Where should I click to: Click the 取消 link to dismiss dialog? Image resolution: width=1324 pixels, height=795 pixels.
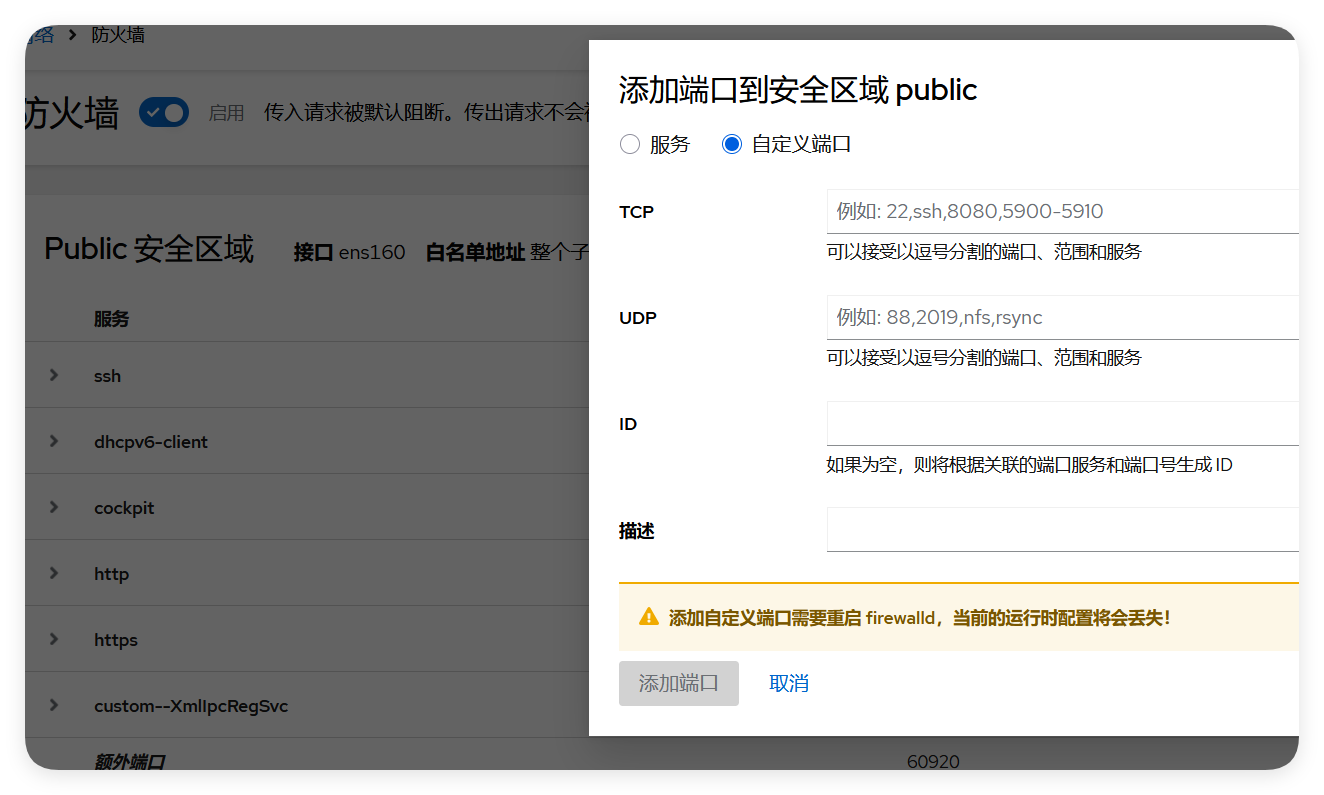click(x=789, y=683)
